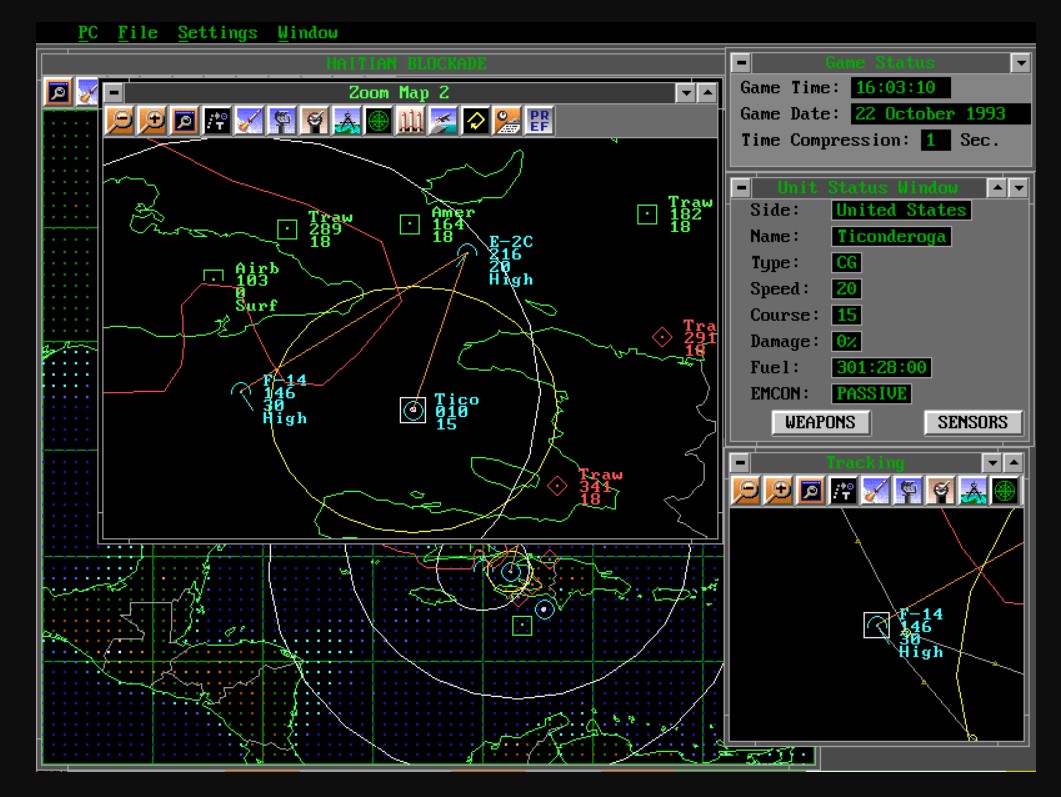Click the yellow looping arrow icon
This screenshot has height=797, width=1061.
(476, 122)
